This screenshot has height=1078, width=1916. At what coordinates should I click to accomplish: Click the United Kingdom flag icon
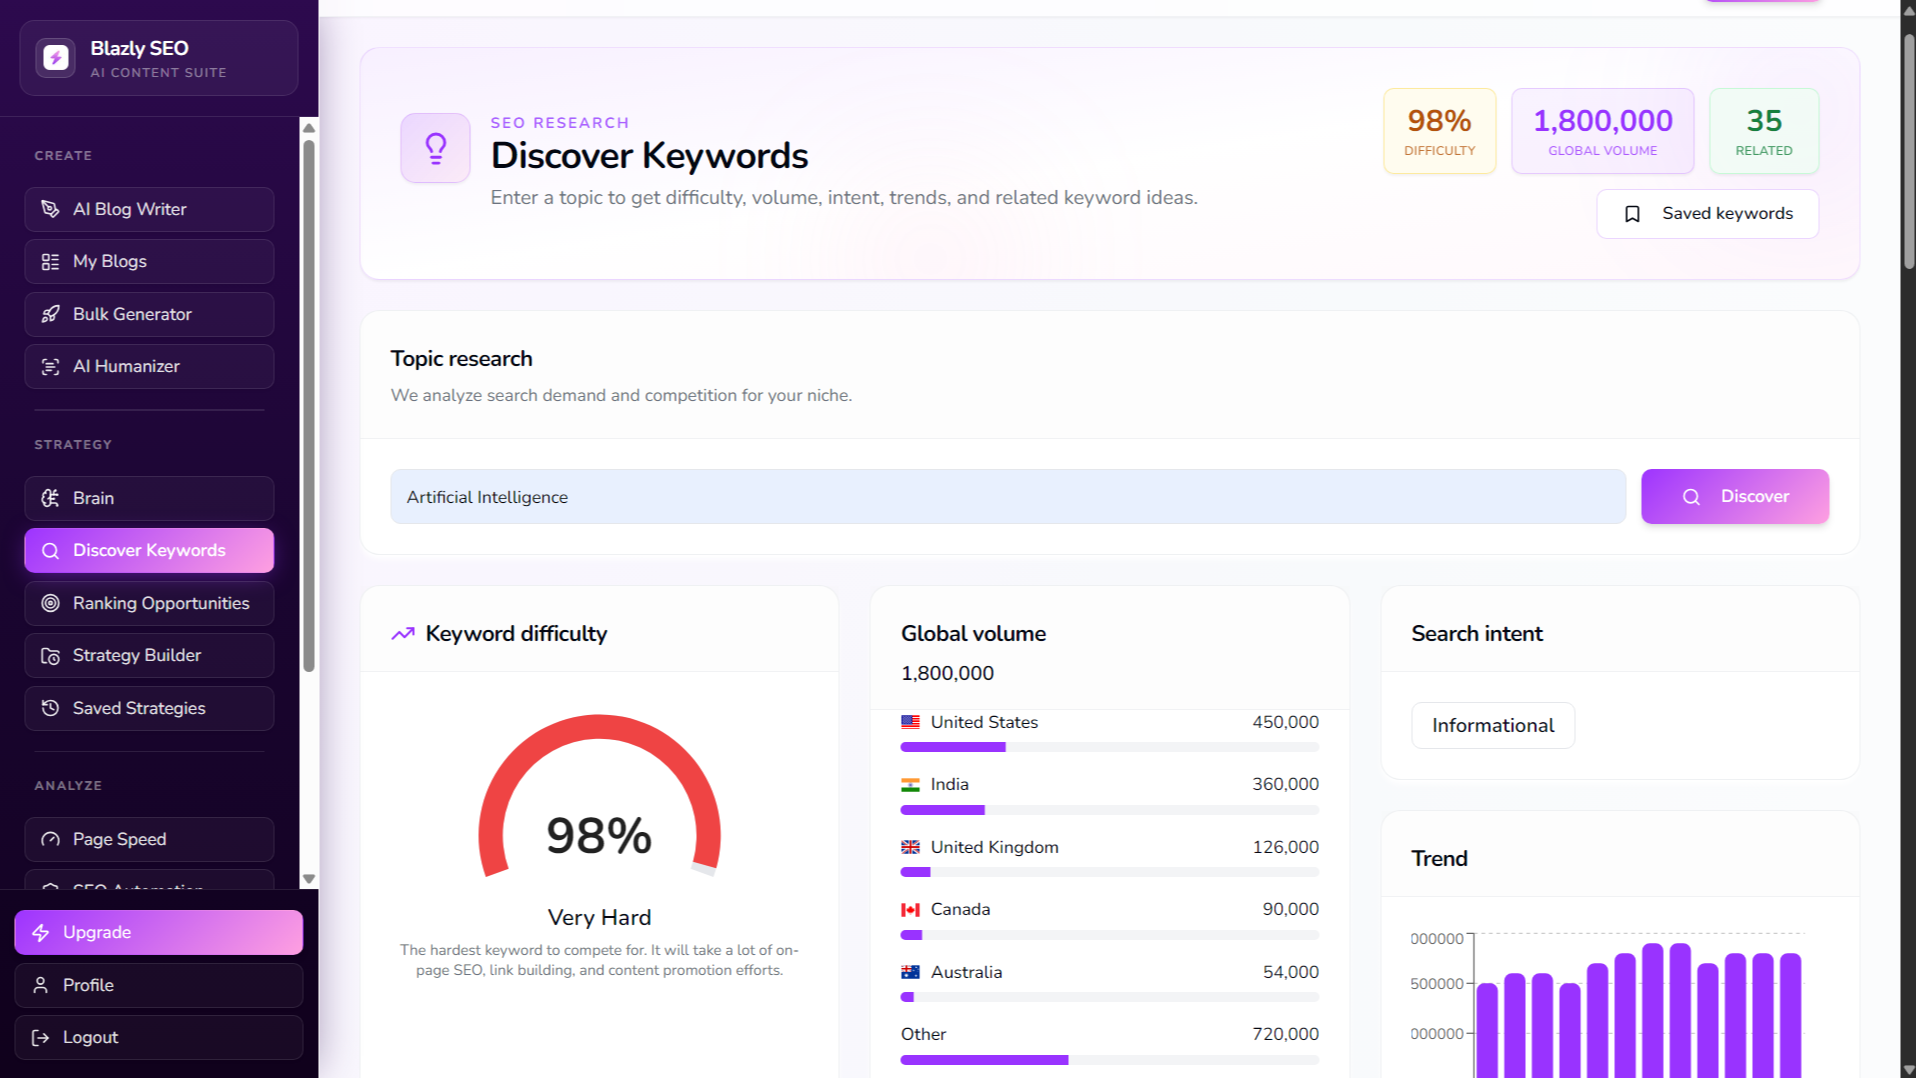point(910,847)
